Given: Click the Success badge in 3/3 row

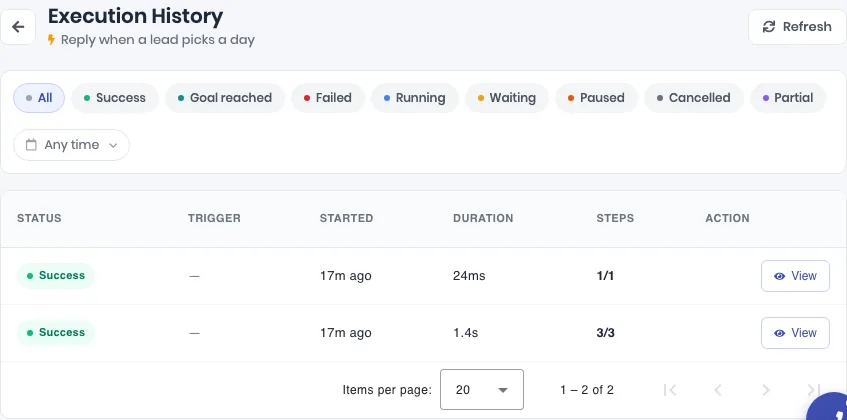Looking at the screenshot, I should (x=56, y=333).
